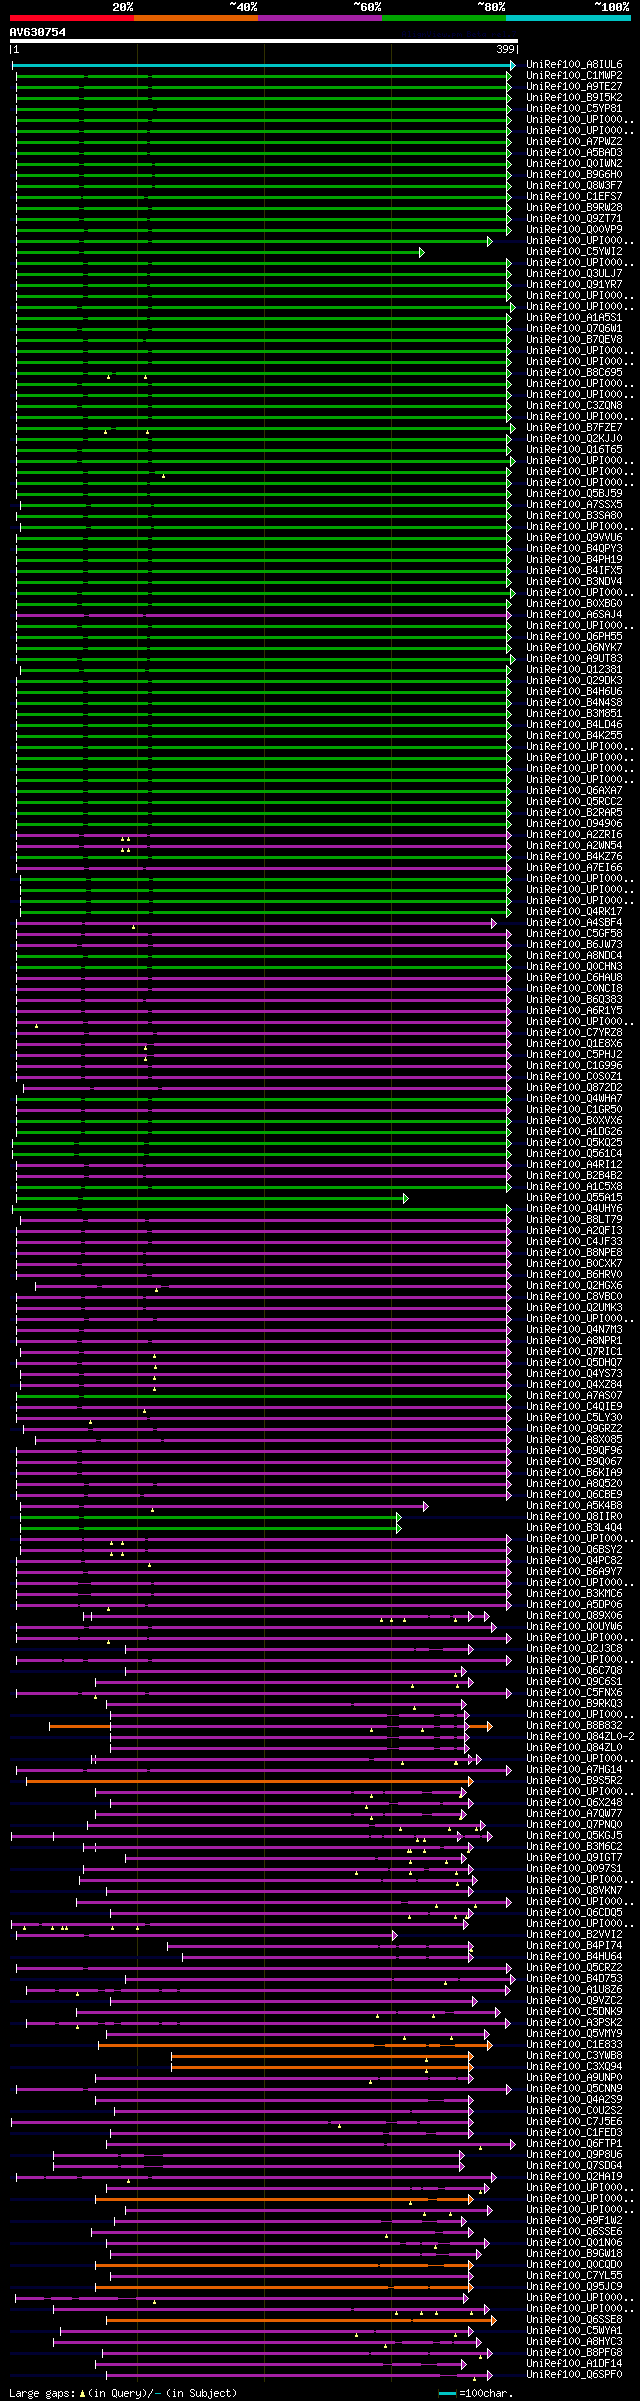This screenshot has width=640, height=2401.
Task: Select hit label UniRef100_B9S5R2
Action: (x=574, y=1780)
